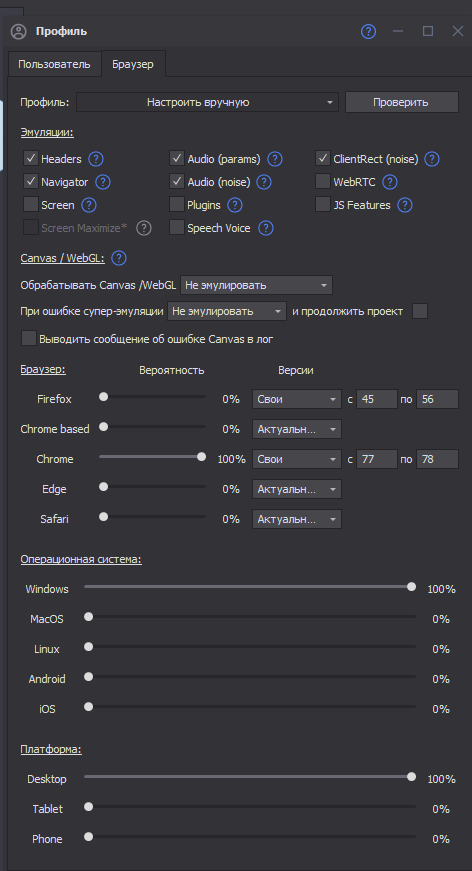Open help for Screen emulation
This screenshot has width=472, height=871.
coord(89,206)
